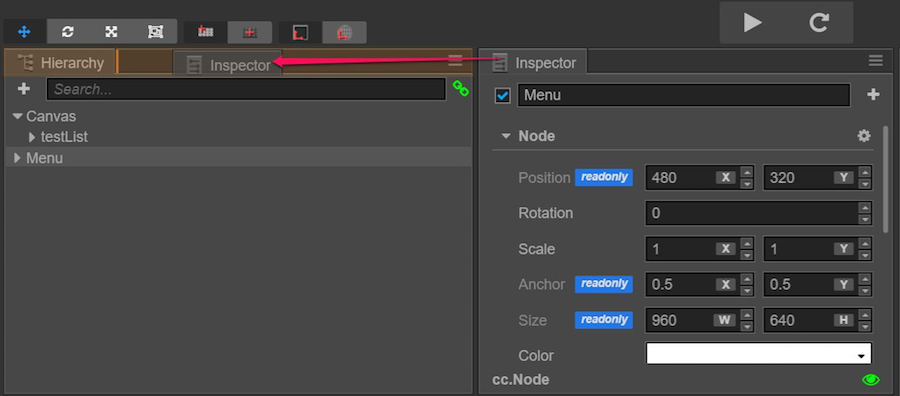Click the Scale property label
This screenshot has width=900, height=396.
(x=536, y=249)
